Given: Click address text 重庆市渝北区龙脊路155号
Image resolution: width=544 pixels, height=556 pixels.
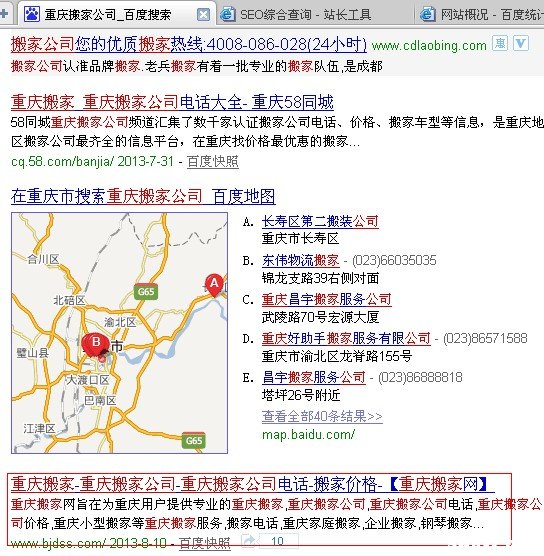Looking at the screenshot, I should click(x=337, y=356).
